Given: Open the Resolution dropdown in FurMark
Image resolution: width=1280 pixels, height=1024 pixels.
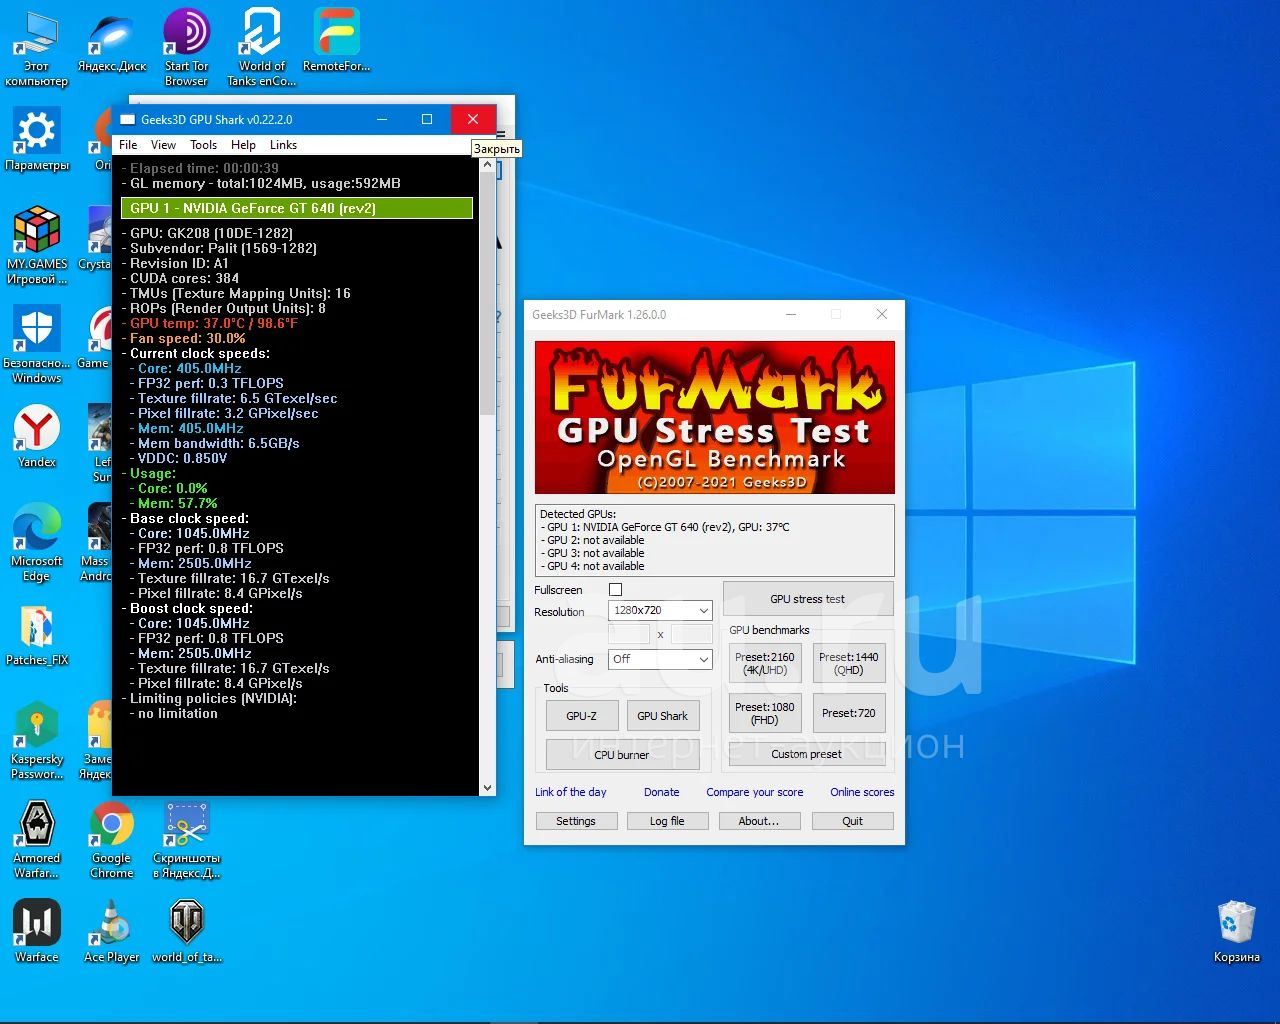Looking at the screenshot, I should pyautogui.click(x=660, y=610).
